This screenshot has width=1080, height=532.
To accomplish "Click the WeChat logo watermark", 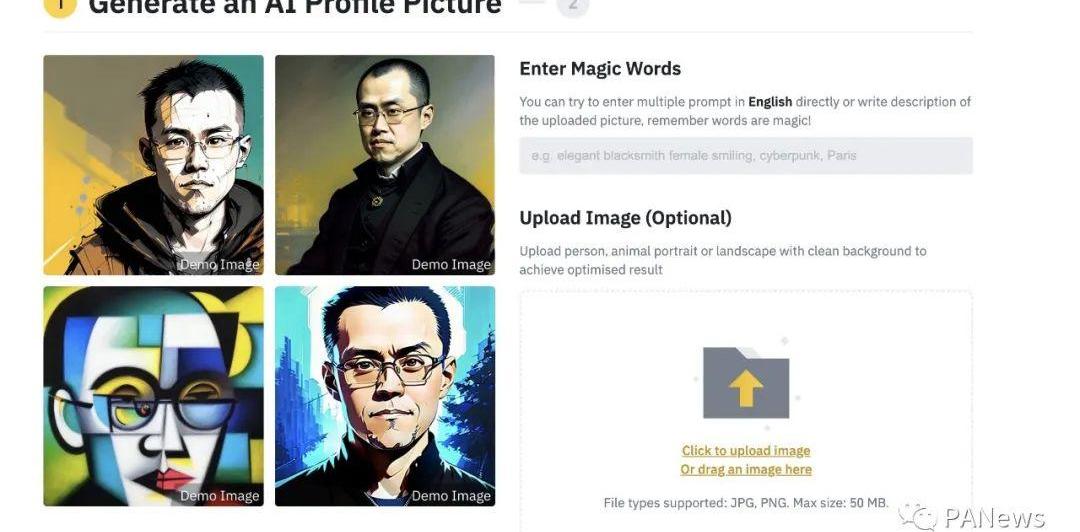I will tap(918, 517).
